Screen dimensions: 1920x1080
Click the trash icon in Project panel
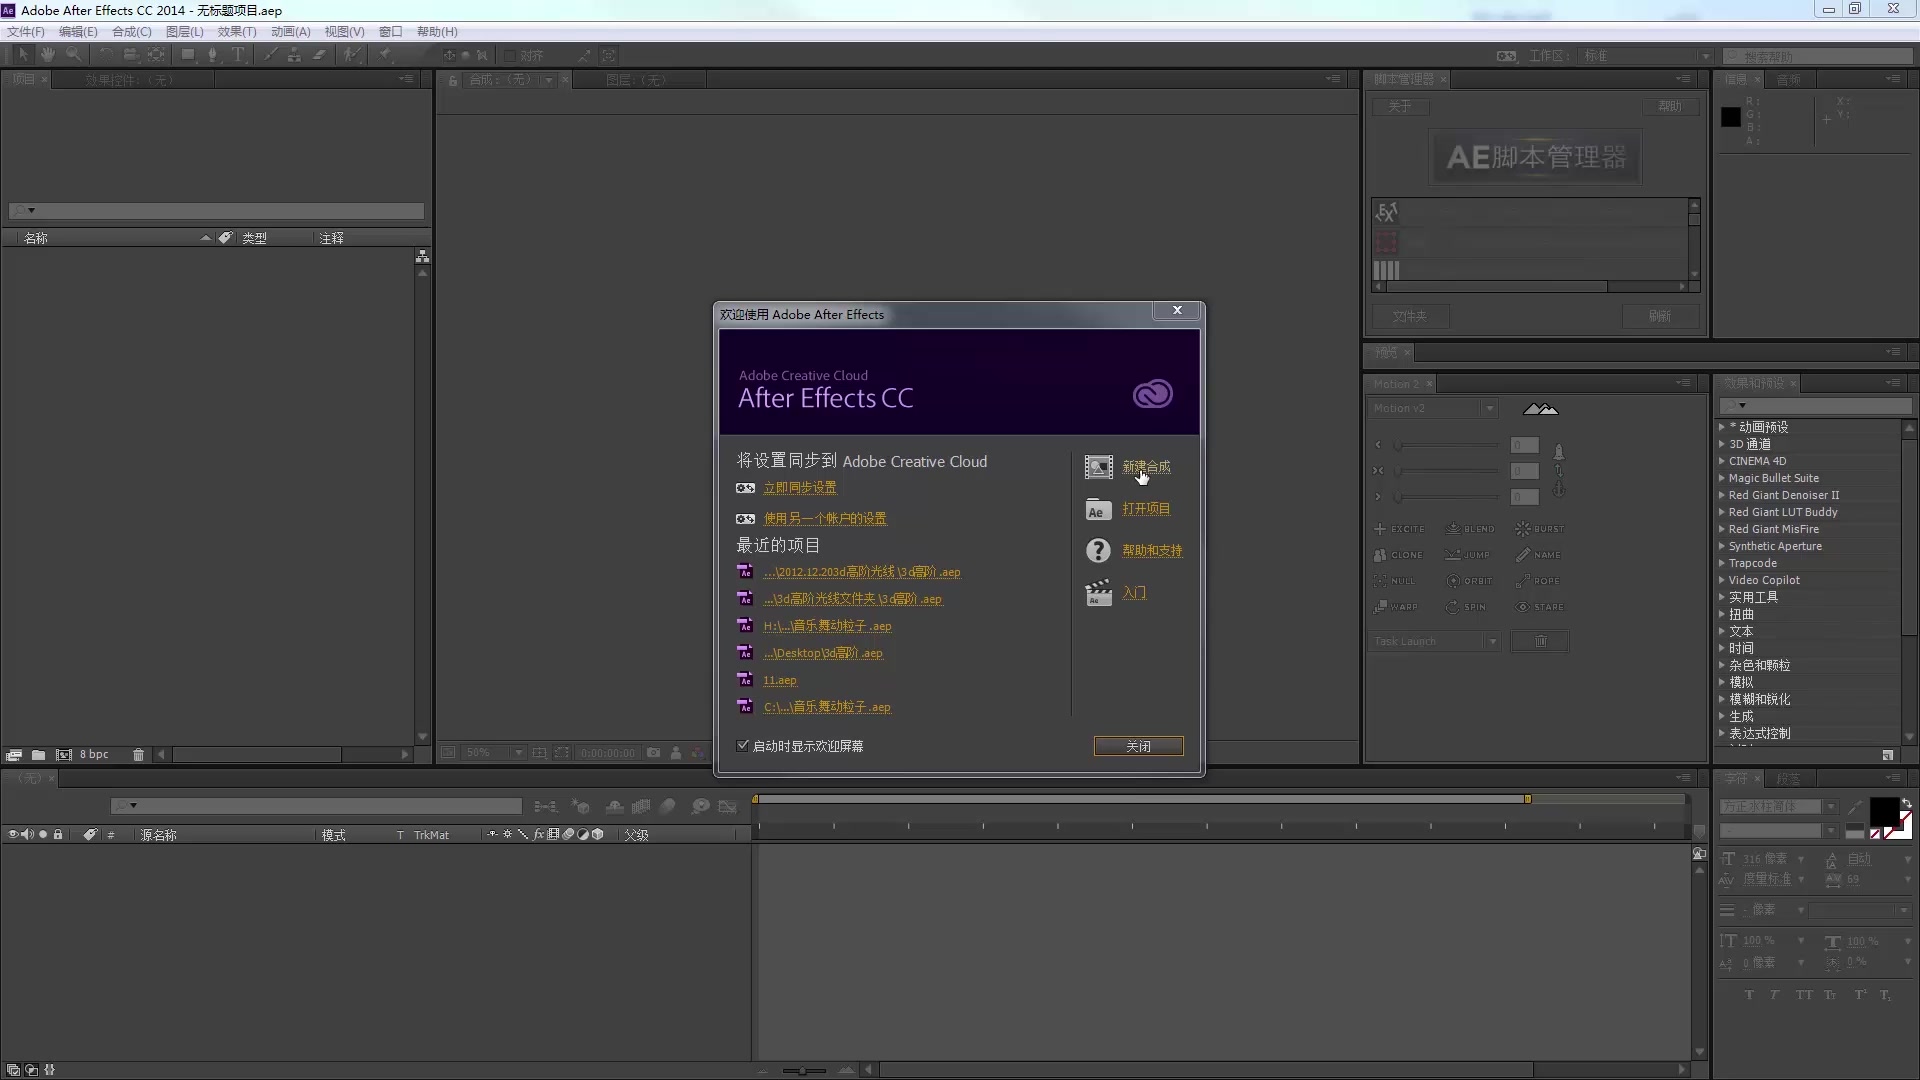pos(138,754)
